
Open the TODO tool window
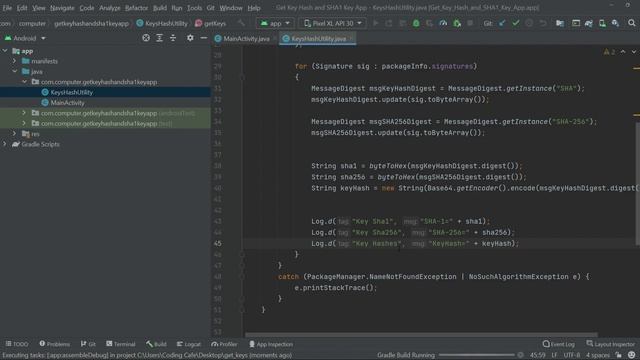coord(17,344)
